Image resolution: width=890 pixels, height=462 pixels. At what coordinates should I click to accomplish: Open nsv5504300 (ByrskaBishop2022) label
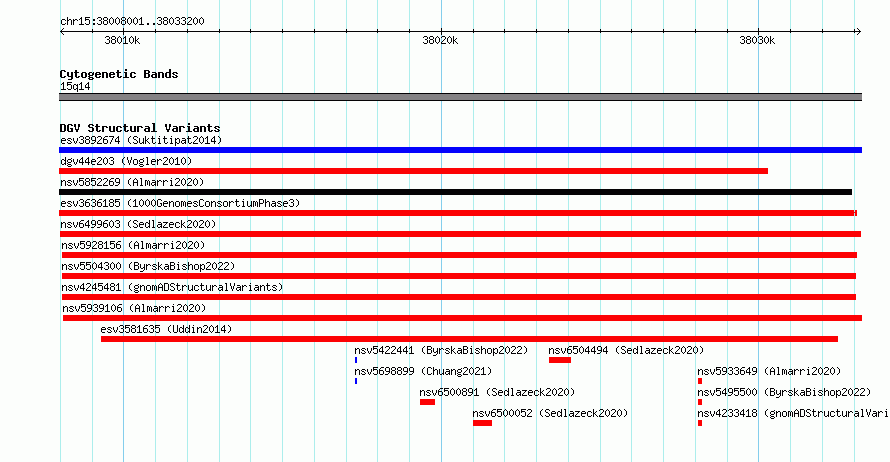point(148,266)
